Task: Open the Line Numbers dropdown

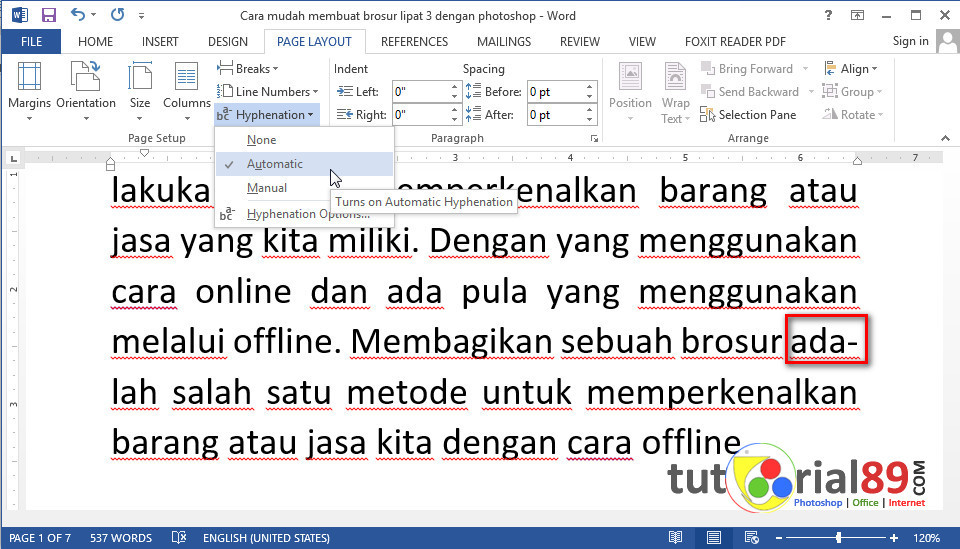Action: (268, 92)
